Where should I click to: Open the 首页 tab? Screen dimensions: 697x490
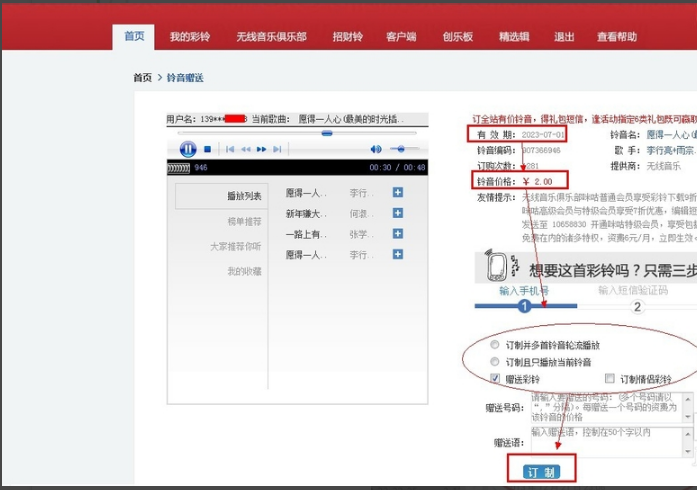click(134, 36)
